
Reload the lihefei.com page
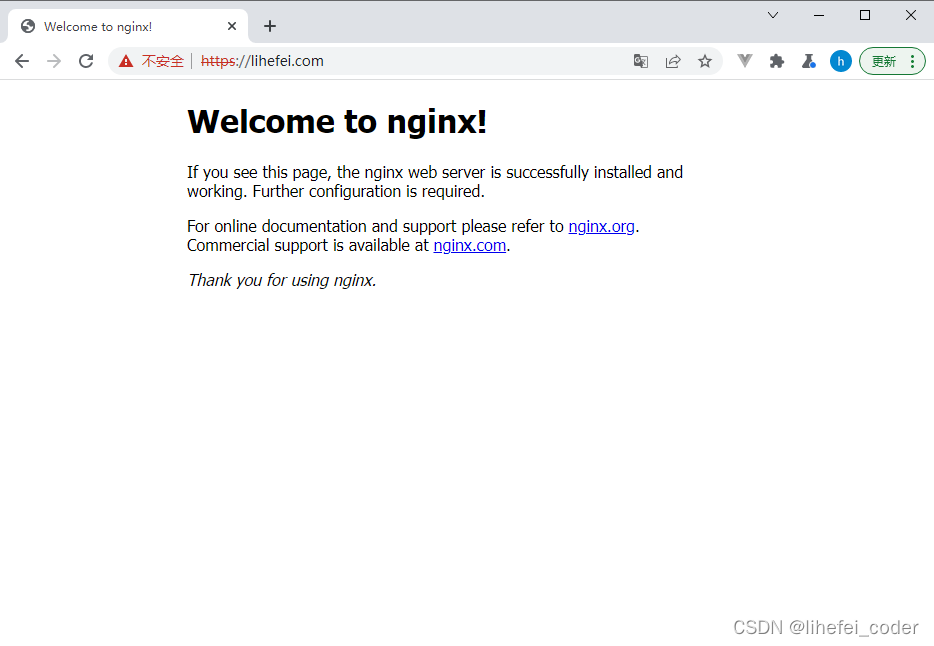(x=86, y=61)
